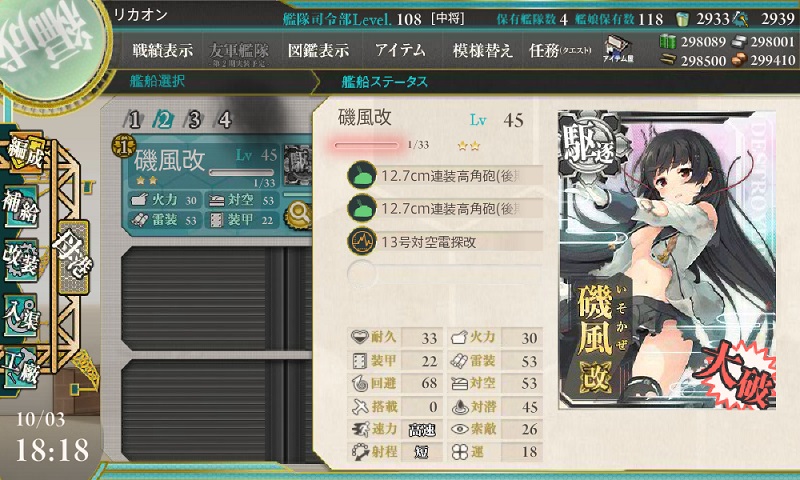Switch to fleet 1 tab
The height and width of the screenshot is (480, 800).
pos(134,120)
